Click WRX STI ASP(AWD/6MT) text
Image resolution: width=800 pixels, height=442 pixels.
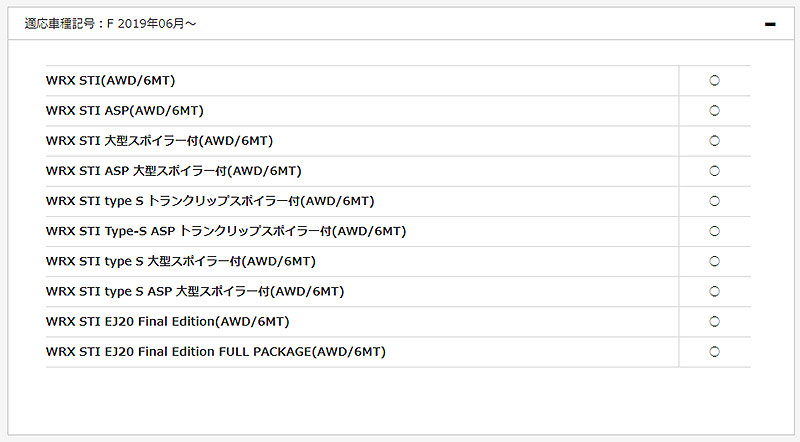[125, 111]
